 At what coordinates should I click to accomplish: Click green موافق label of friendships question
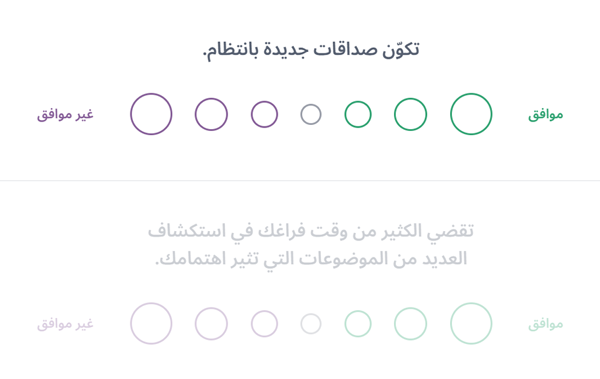tap(546, 114)
